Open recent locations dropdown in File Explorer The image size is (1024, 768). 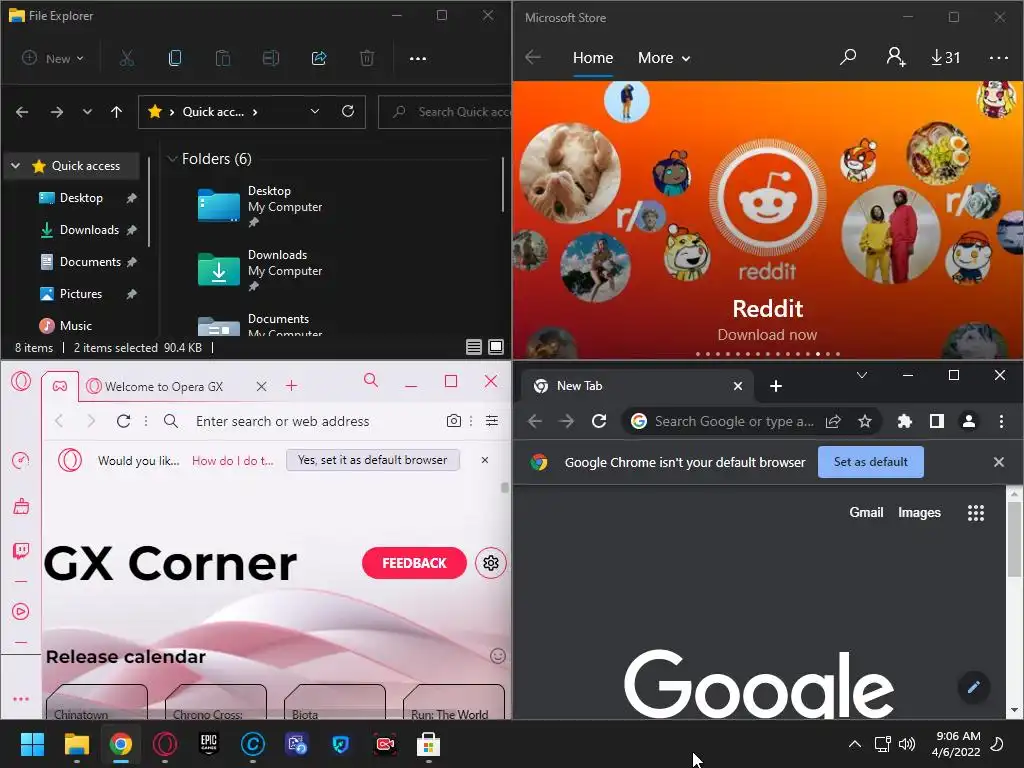pos(88,112)
